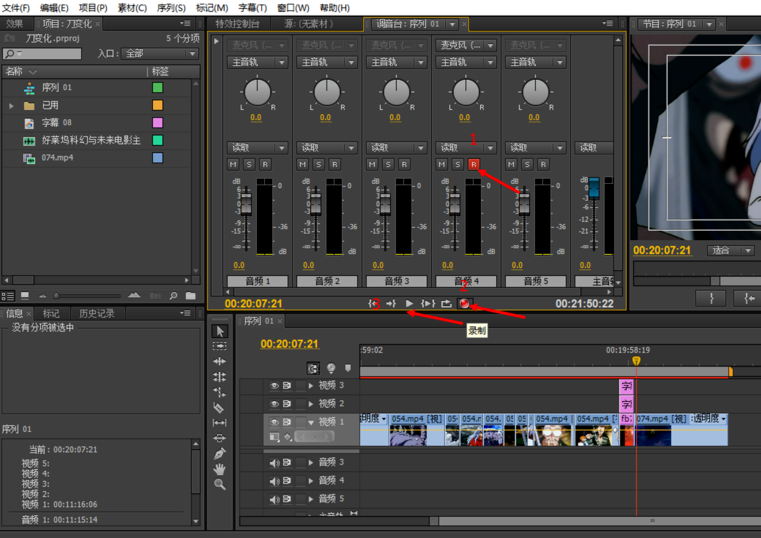Toggle record enable on 音频 4 track
This screenshot has height=538, width=761.
point(474,164)
